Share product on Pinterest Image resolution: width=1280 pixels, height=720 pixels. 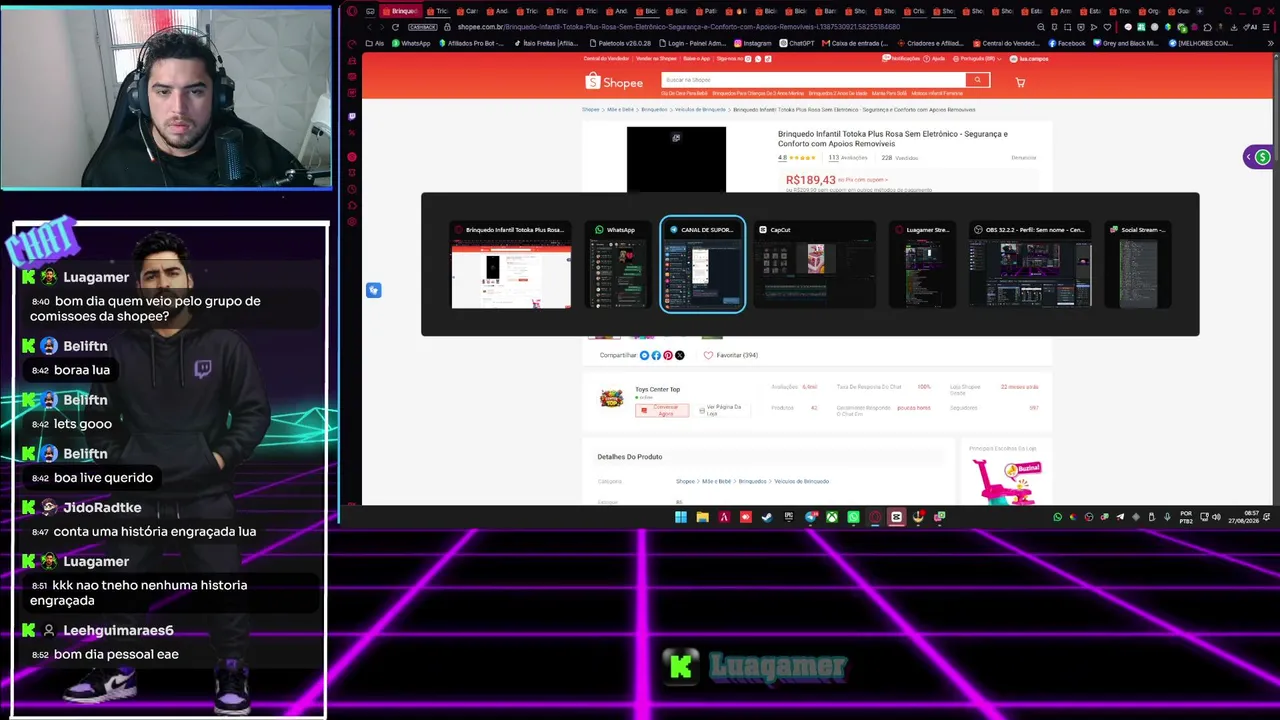(x=668, y=355)
